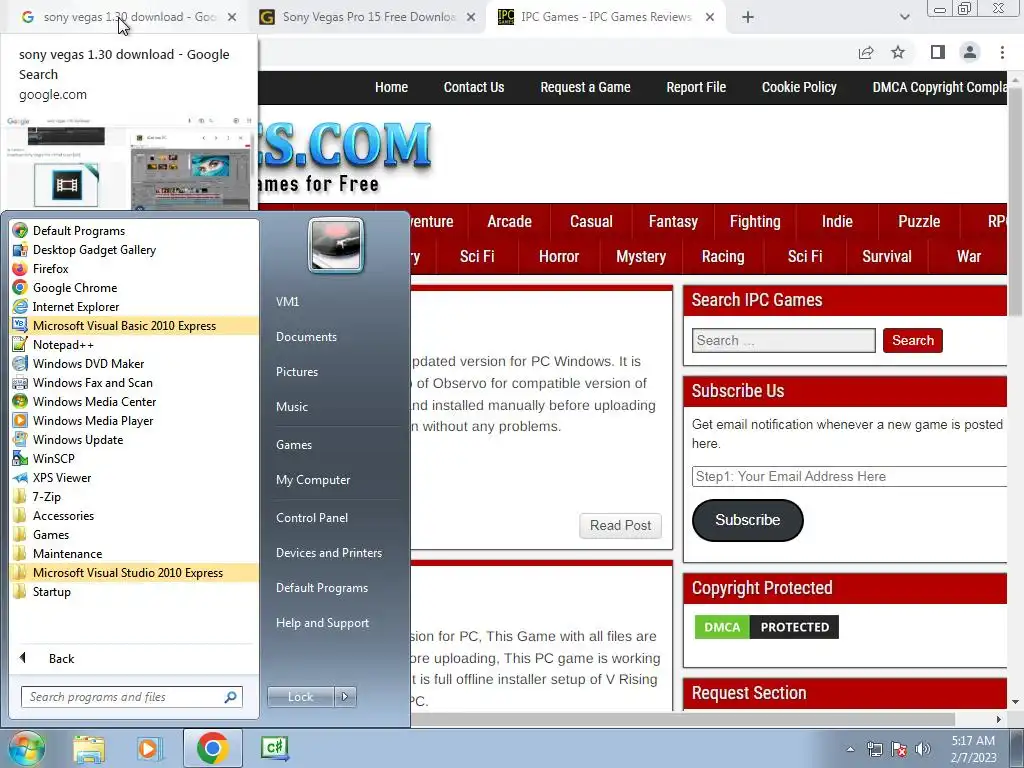Open Chrome three-dot menu
This screenshot has height=768, width=1024.
(x=1002, y=52)
